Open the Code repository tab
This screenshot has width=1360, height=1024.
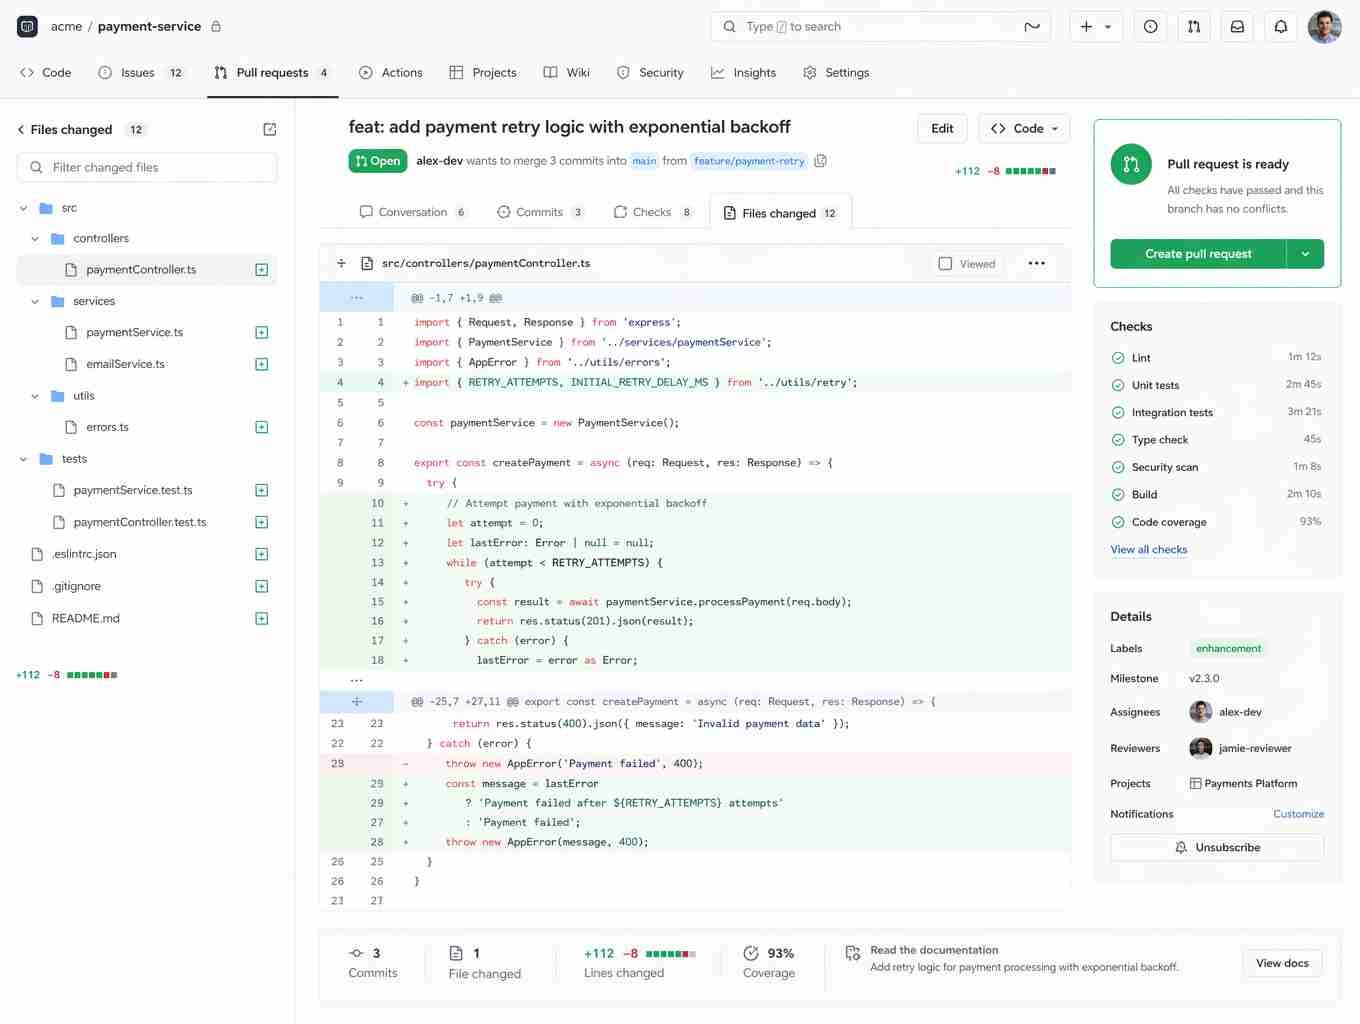pyautogui.click(x=46, y=73)
